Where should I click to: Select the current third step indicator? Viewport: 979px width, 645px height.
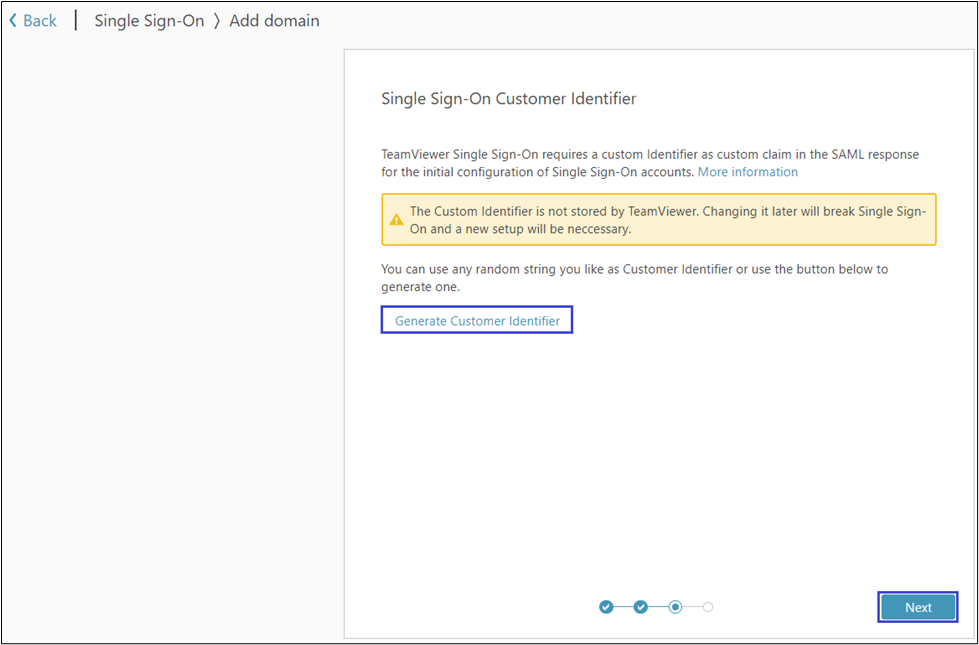[675, 607]
